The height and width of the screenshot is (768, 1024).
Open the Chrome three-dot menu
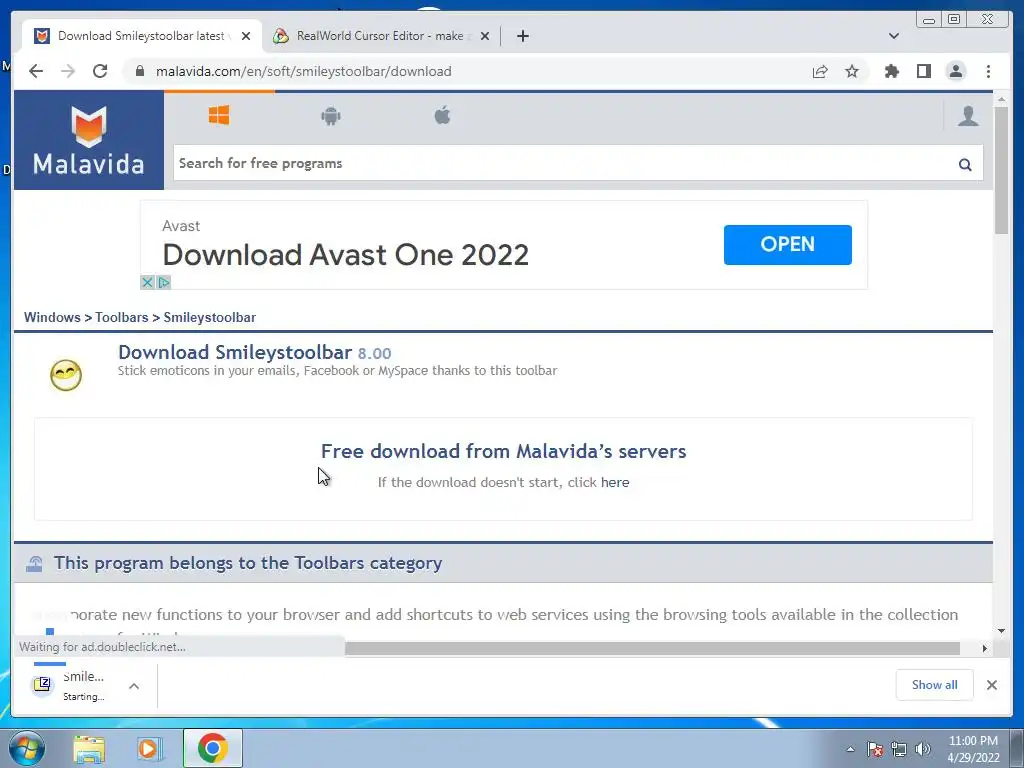coord(988,71)
